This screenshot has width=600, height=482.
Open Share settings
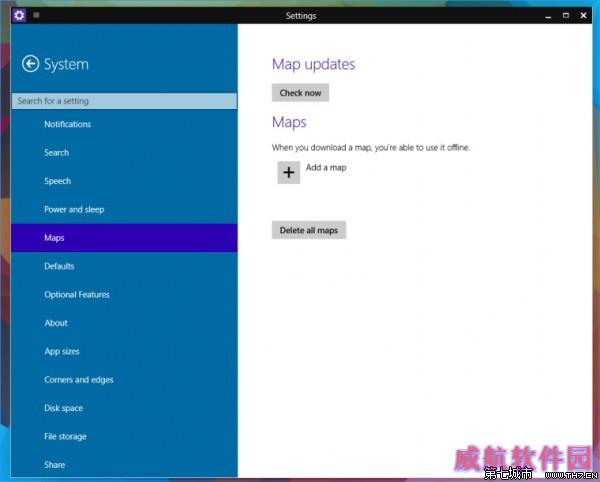(x=124, y=464)
